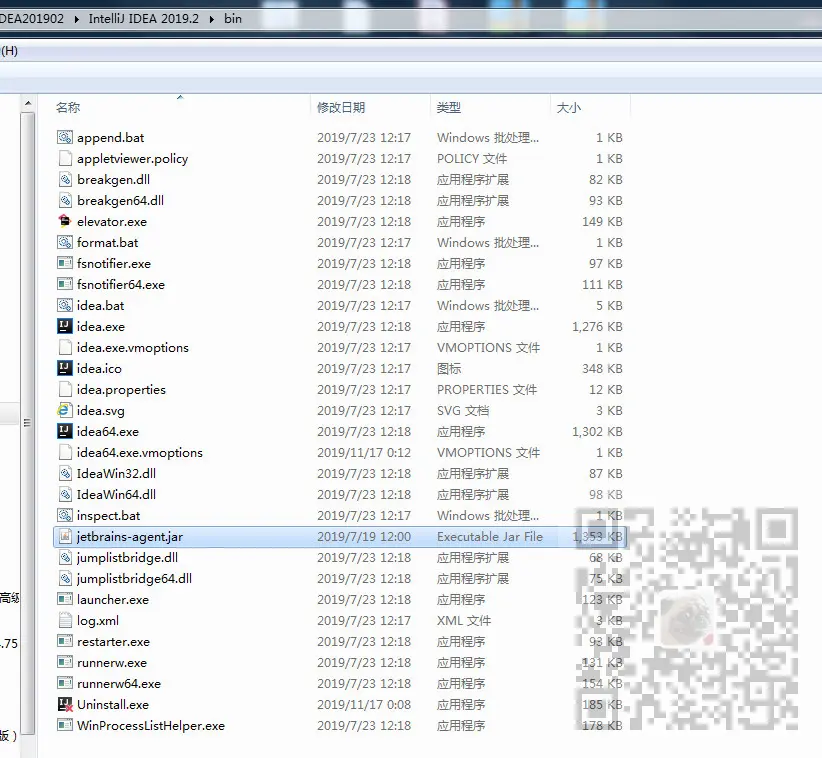The height and width of the screenshot is (758, 822).
Task: Select the fsnotifier.exe icon
Action: click(64, 263)
